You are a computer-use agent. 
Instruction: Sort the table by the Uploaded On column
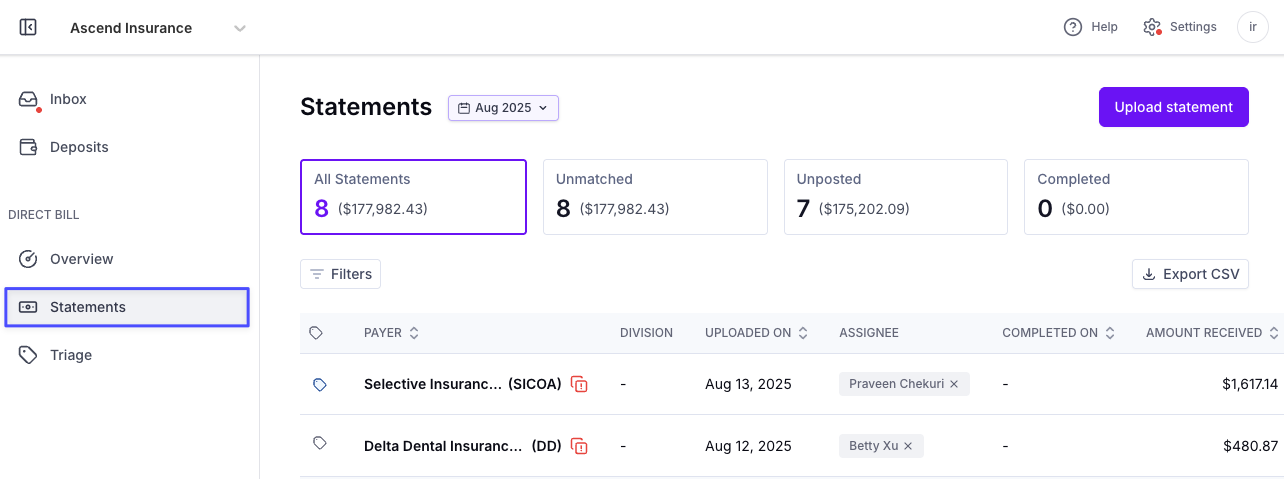[x=755, y=333]
